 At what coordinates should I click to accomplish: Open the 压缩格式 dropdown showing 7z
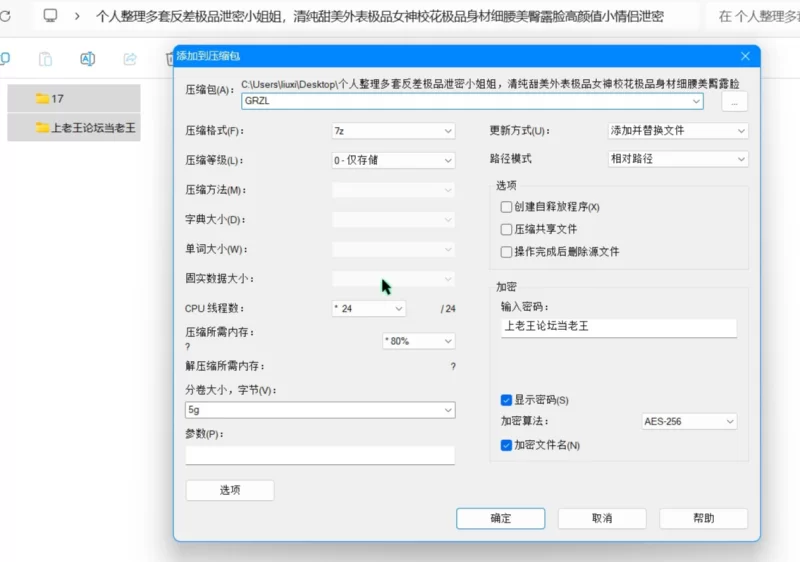pyautogui.click(x=393, y=131)
